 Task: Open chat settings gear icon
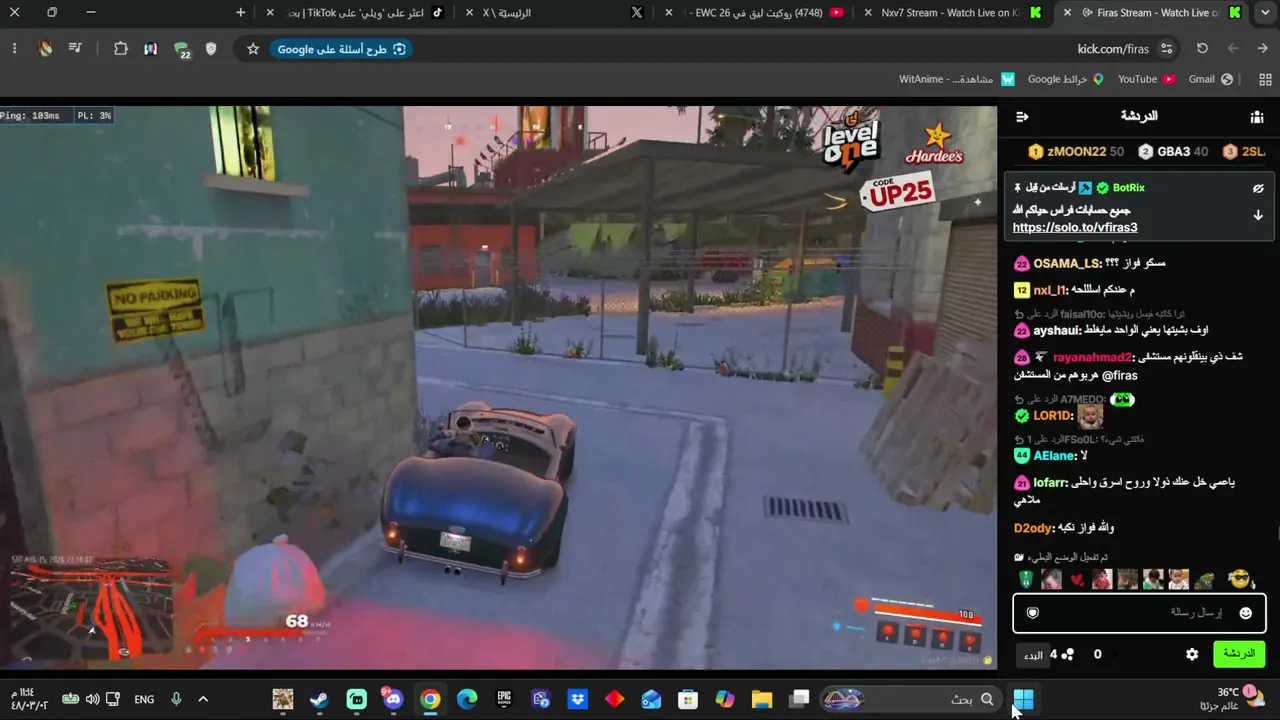pos(1192,654)
